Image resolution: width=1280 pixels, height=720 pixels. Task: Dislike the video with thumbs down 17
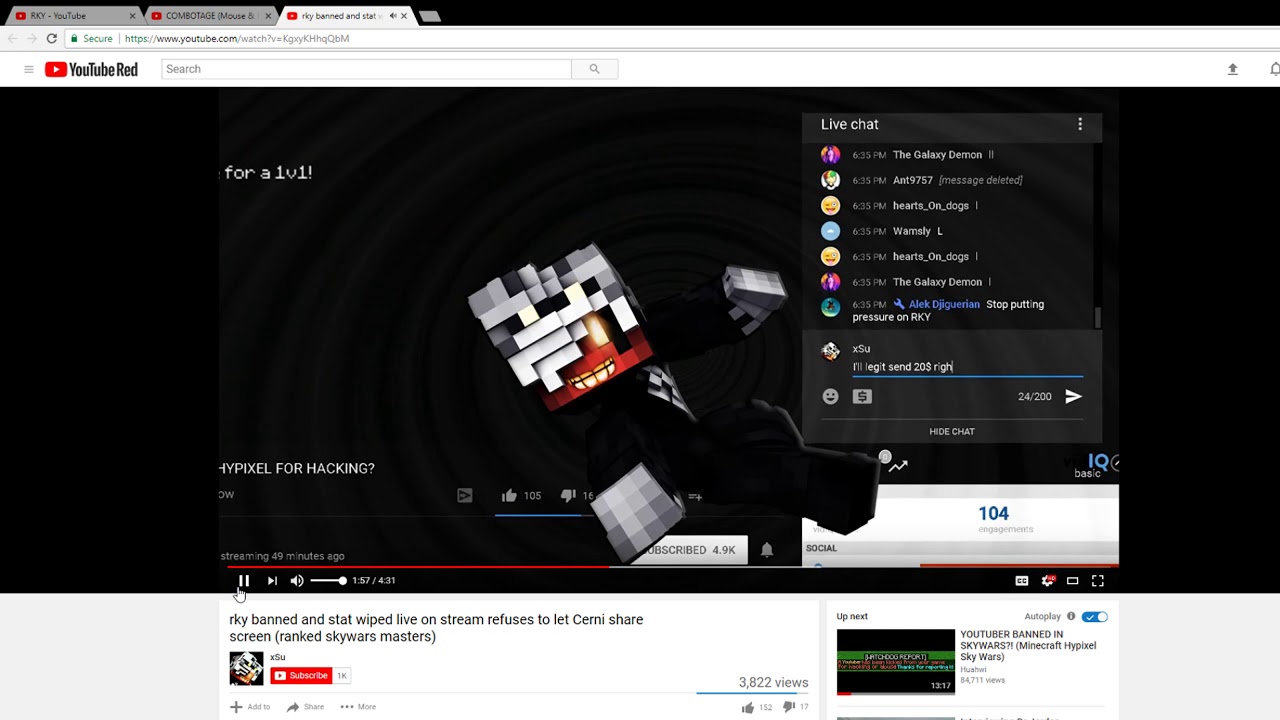[x=797, y=708]
